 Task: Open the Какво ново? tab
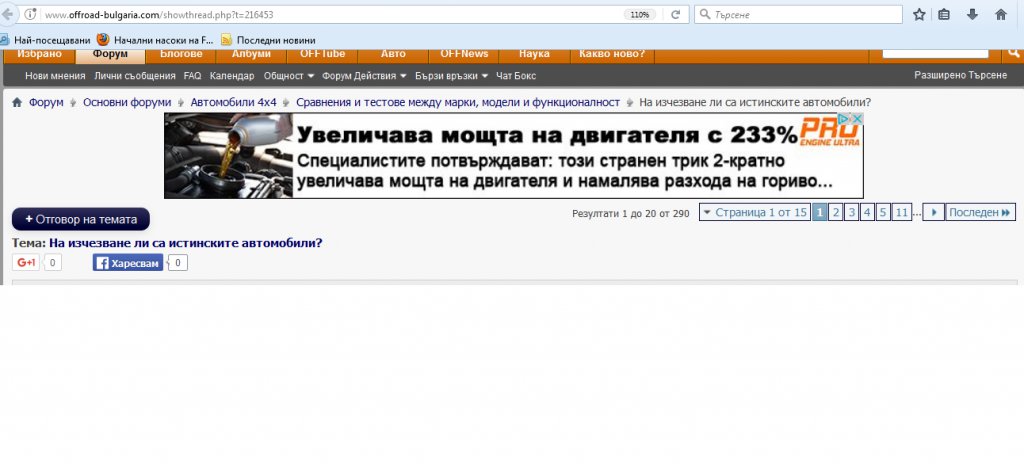coord(612,54)
